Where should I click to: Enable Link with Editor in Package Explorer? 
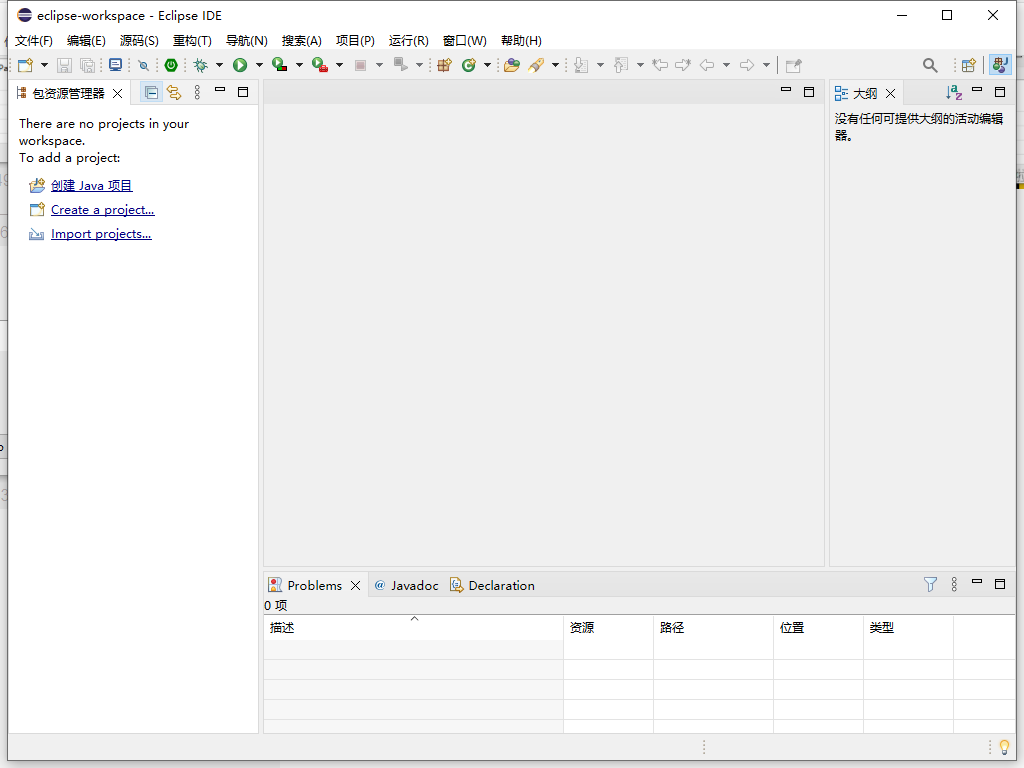click(x=174, y=91)
